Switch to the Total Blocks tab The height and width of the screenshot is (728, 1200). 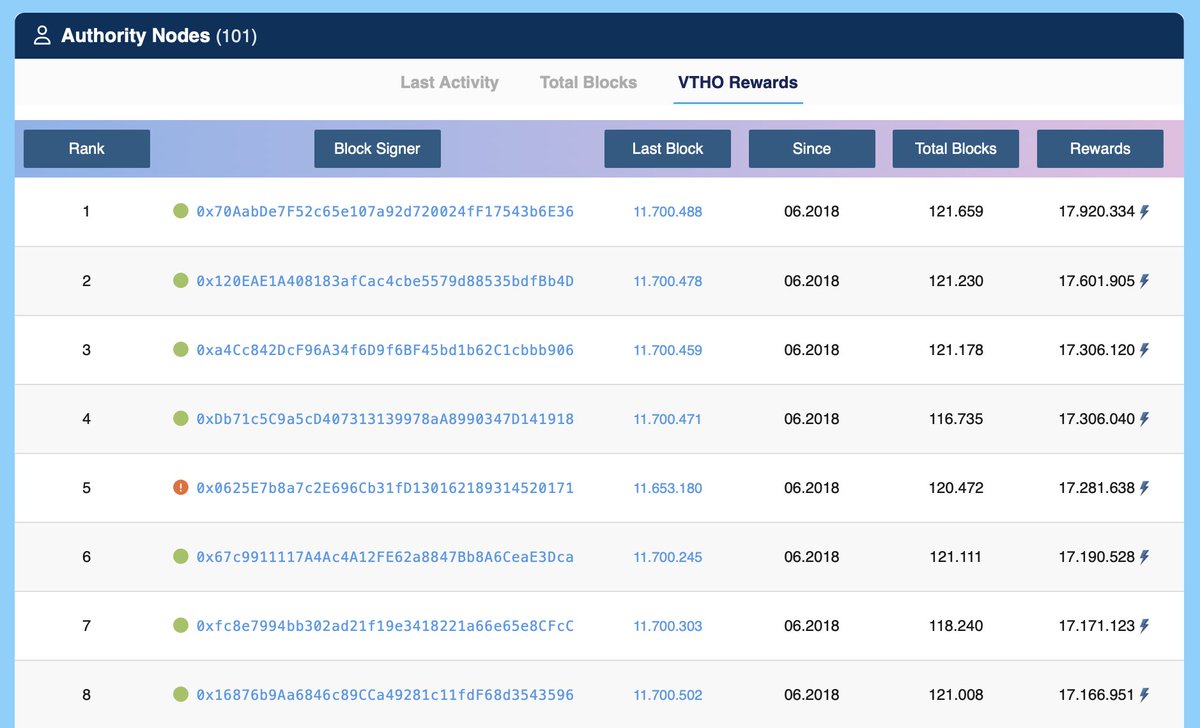click(588, 82)
